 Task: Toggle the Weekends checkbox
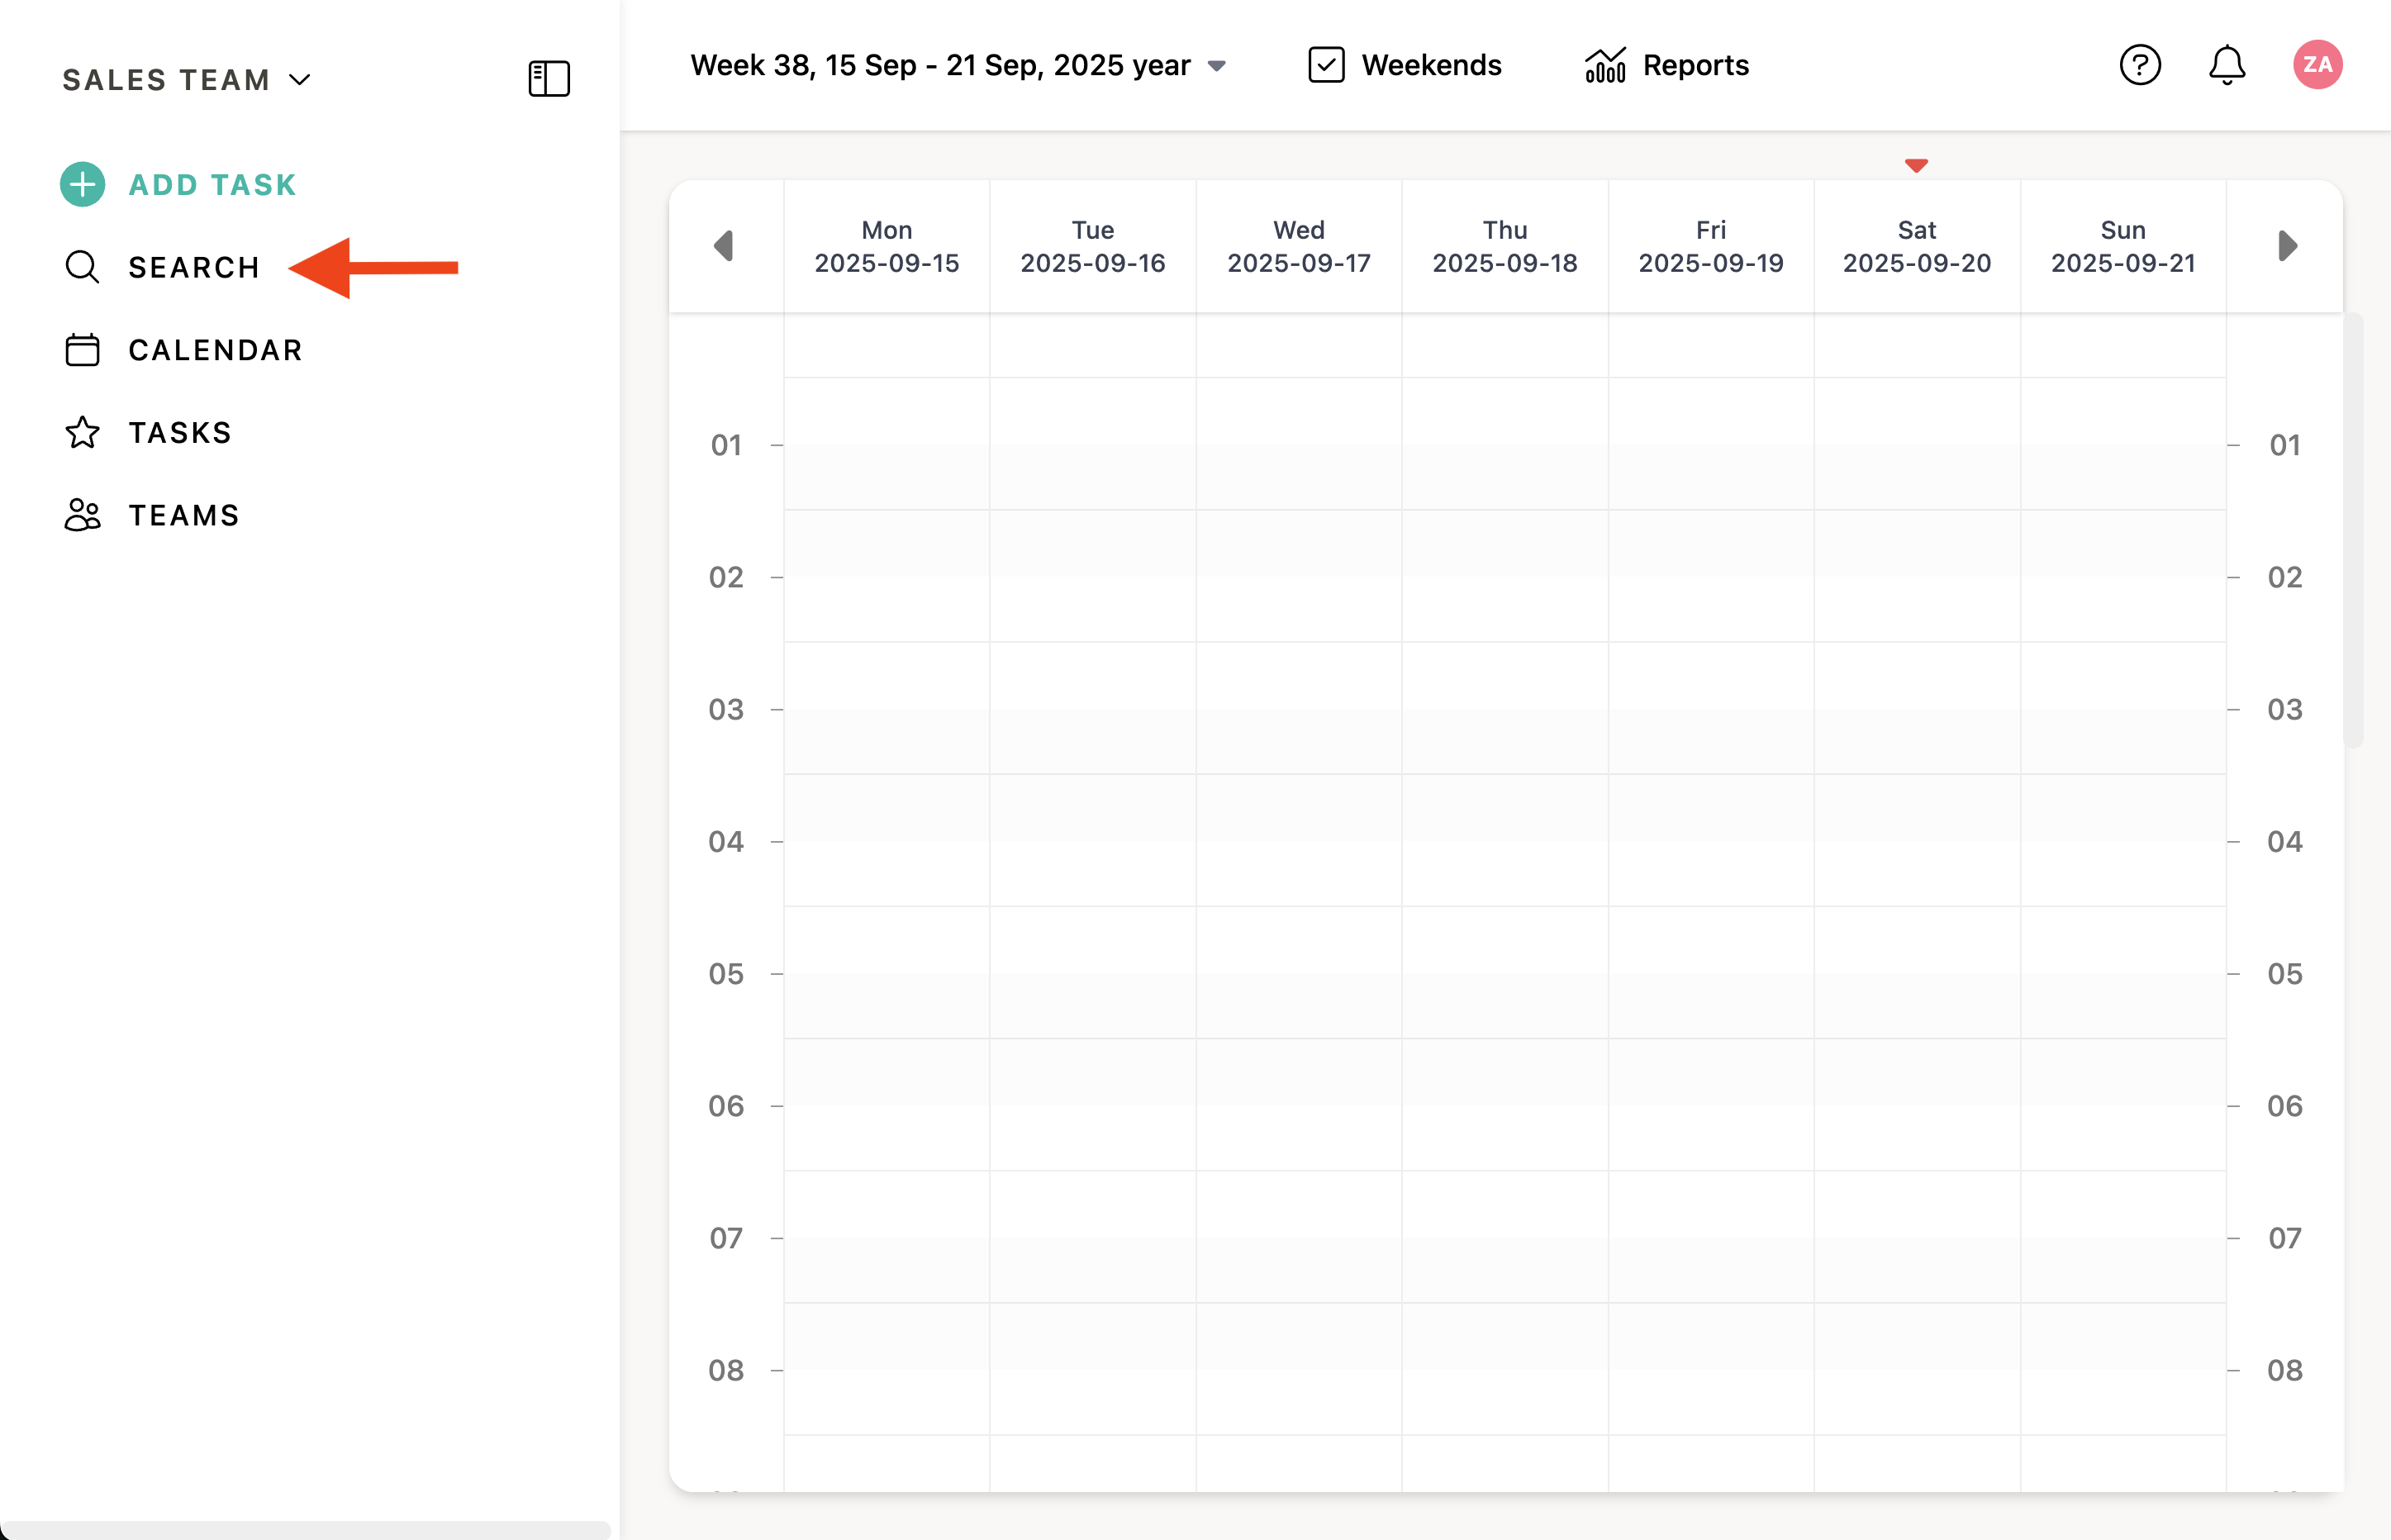click(1326, 65)
